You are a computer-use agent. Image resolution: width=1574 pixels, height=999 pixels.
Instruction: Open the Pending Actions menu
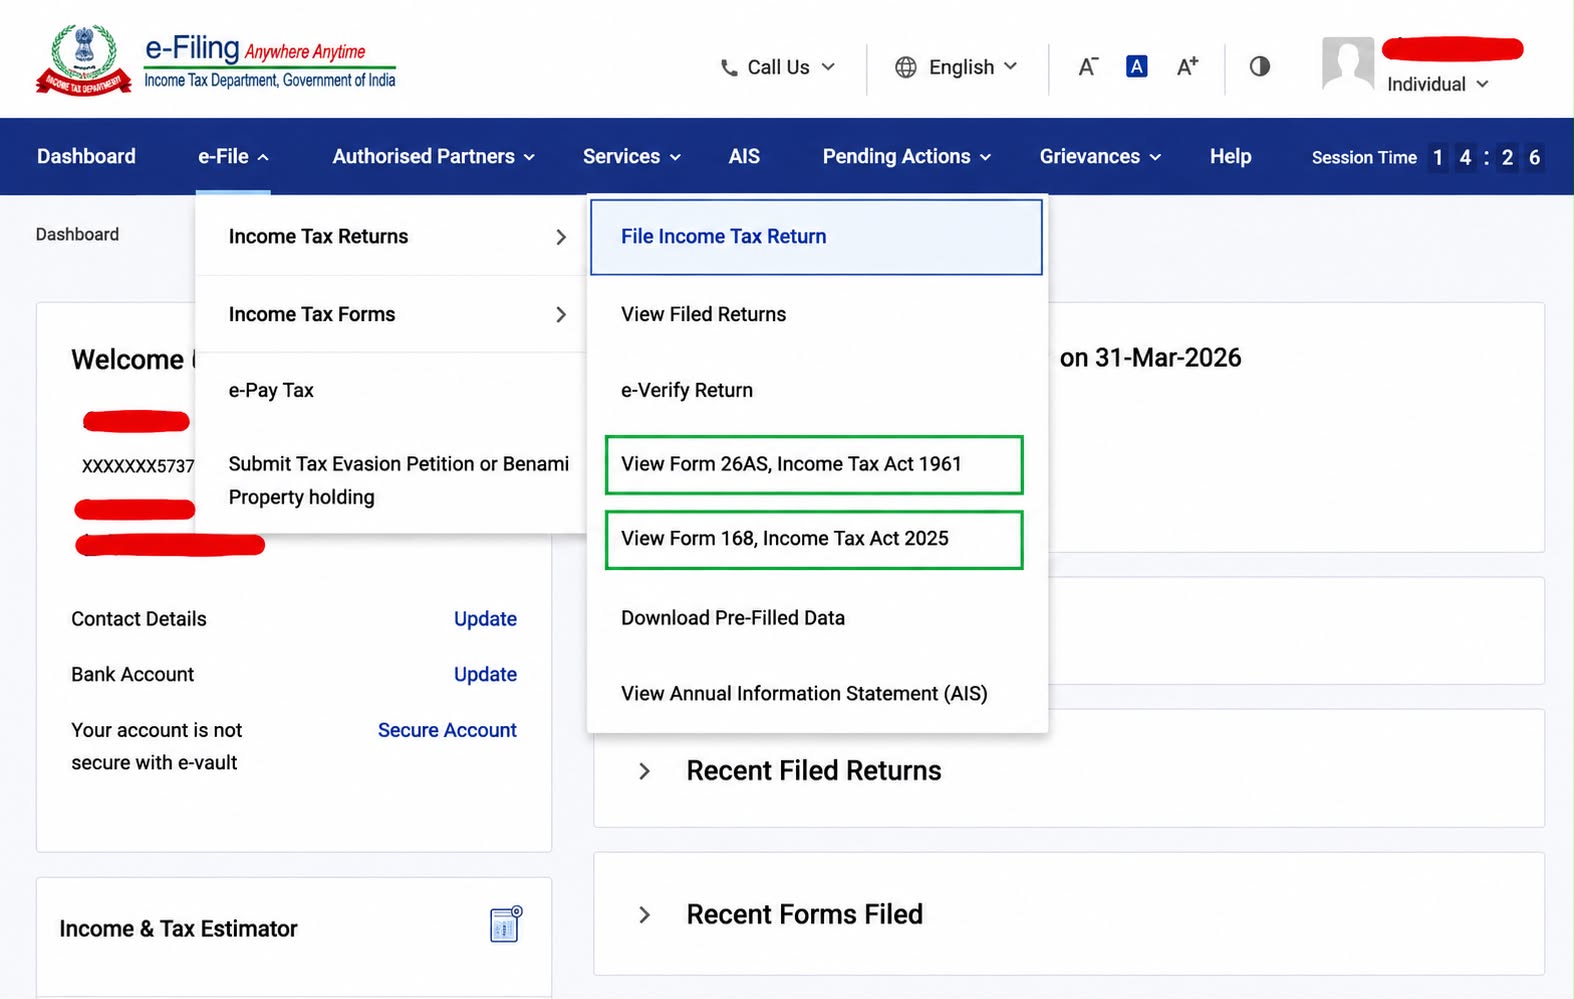pyautogui.click(x=907, y=156)
